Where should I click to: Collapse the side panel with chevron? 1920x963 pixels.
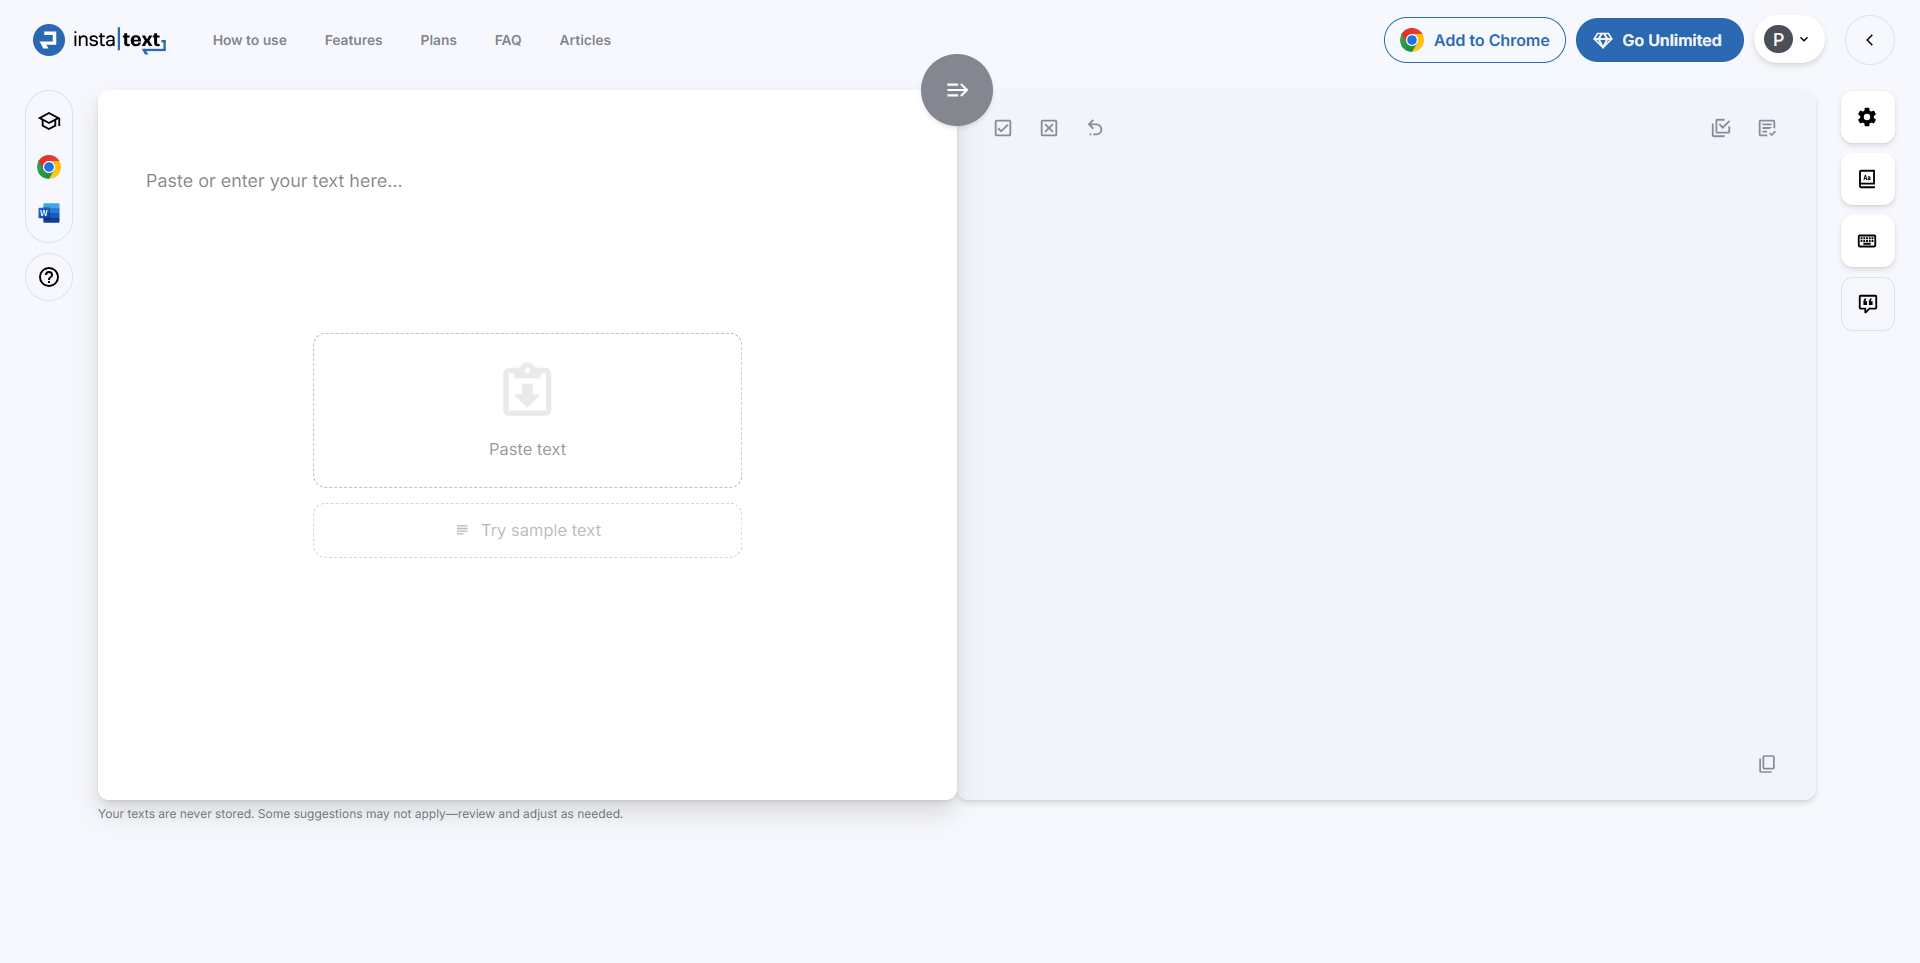(1869, 40)
